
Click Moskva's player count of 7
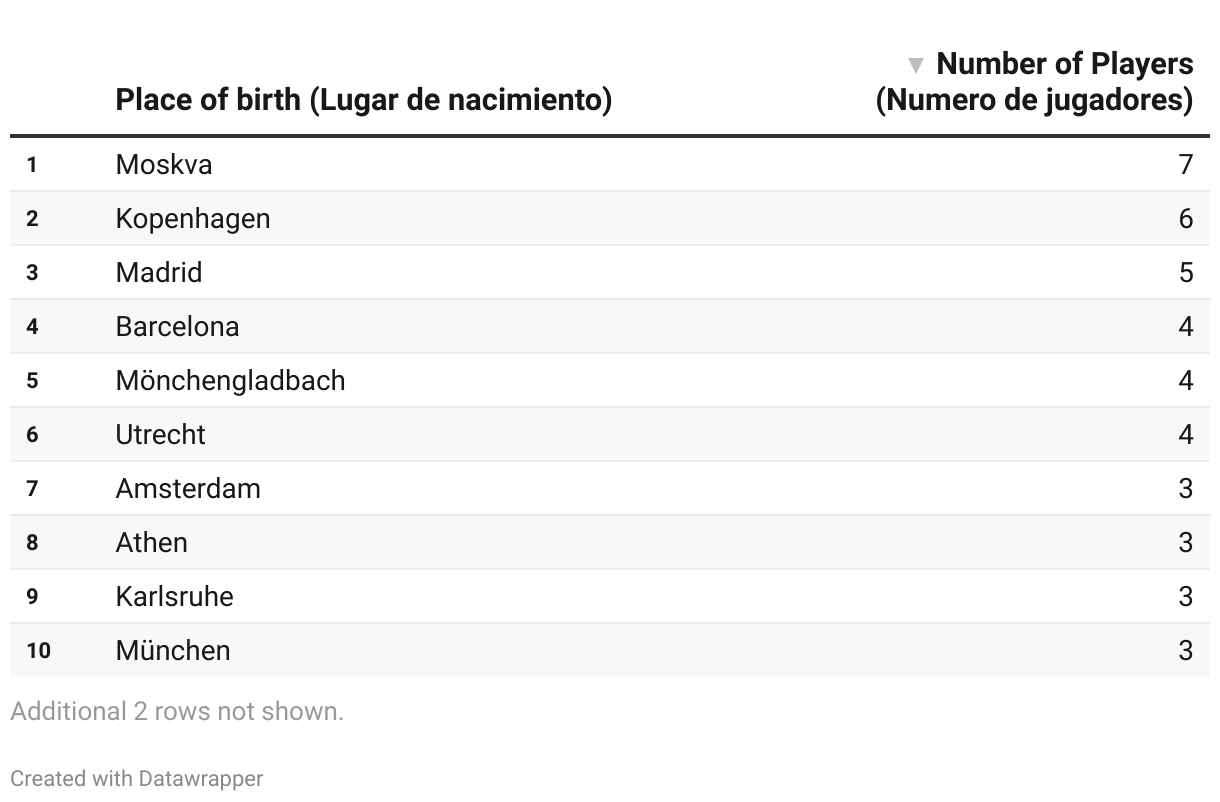point(1185,164)
